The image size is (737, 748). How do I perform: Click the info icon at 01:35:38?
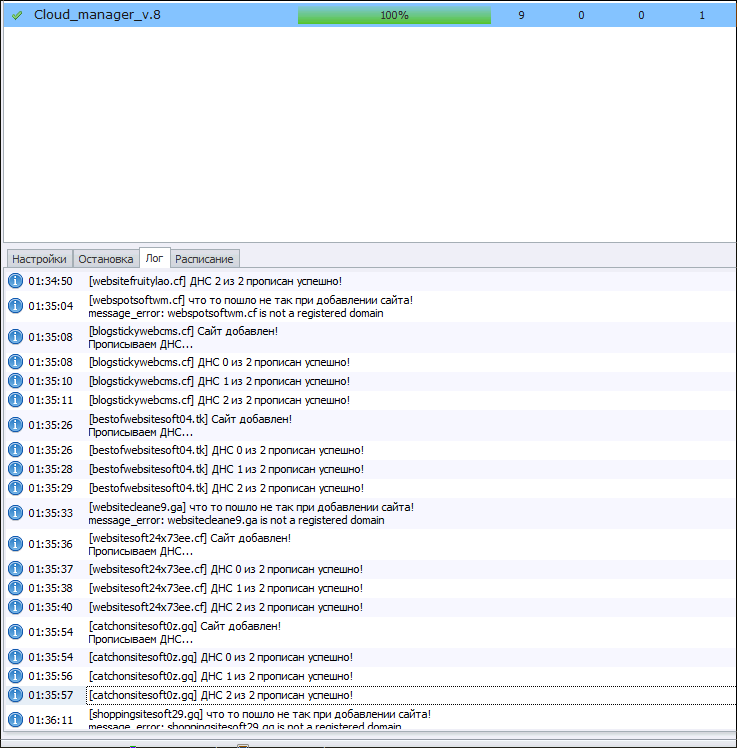15,588
